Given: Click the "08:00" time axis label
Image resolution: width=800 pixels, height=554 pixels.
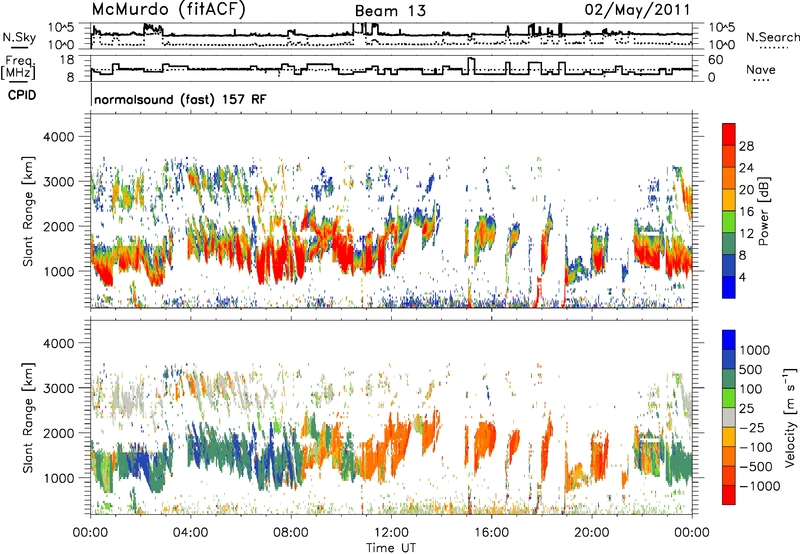Looking at the screenshot, I should tap(291, 533).
